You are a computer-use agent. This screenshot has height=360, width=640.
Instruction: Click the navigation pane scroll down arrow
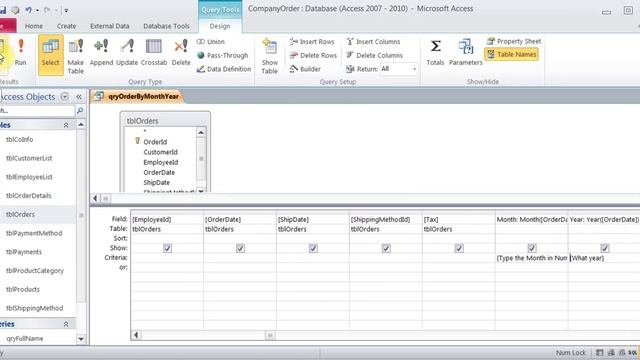pyautogui.click(x=81, y=338)
